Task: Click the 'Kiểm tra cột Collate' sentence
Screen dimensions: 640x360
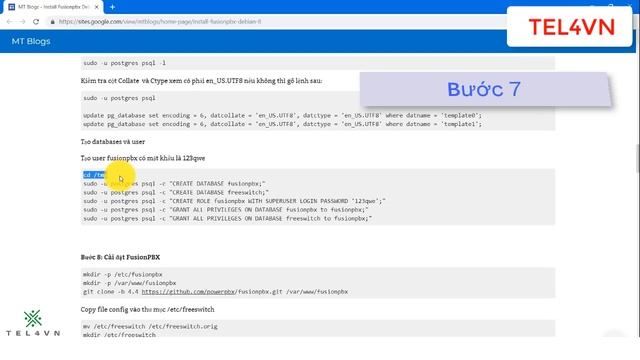Action: click(201, 81)
